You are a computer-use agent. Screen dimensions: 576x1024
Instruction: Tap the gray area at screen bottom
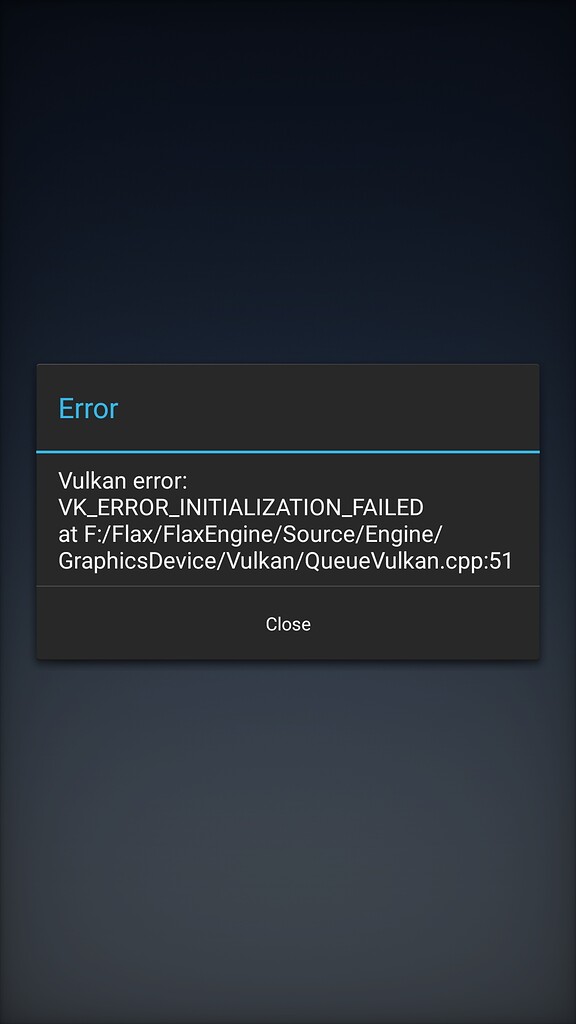click(x=288, y=980)
